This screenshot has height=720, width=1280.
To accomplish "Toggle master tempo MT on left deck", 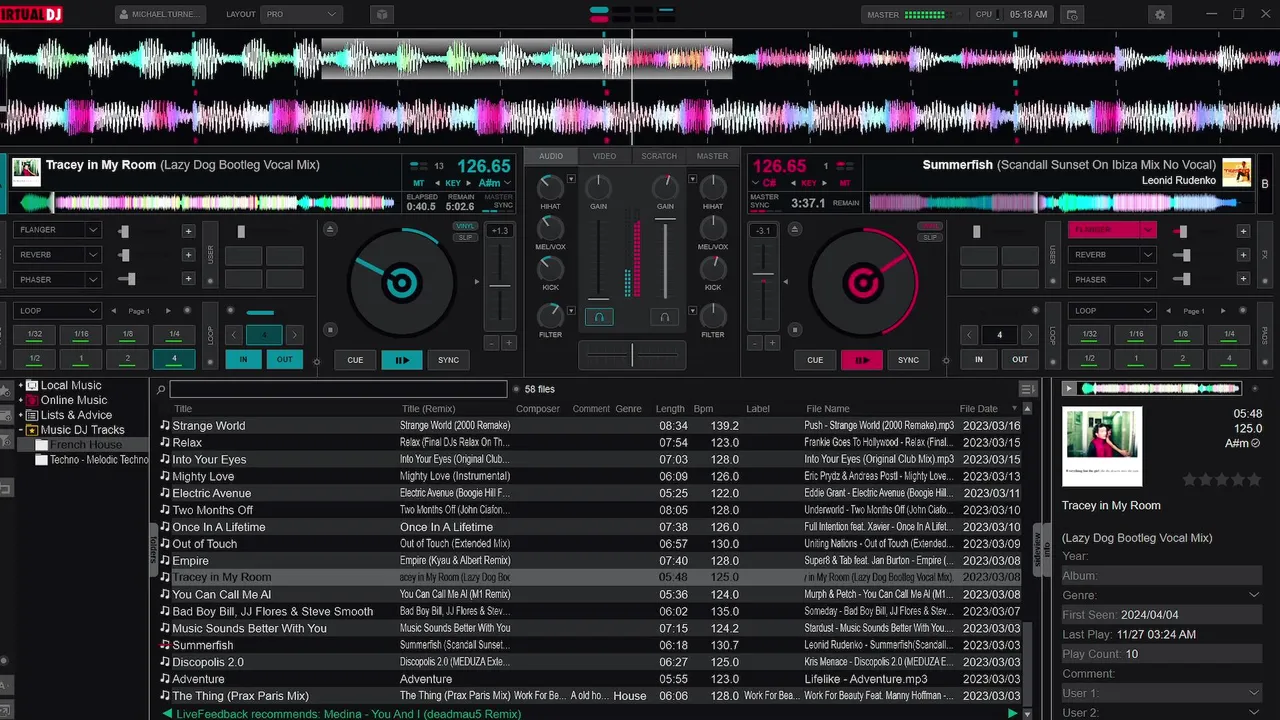I will pos(418,184).
